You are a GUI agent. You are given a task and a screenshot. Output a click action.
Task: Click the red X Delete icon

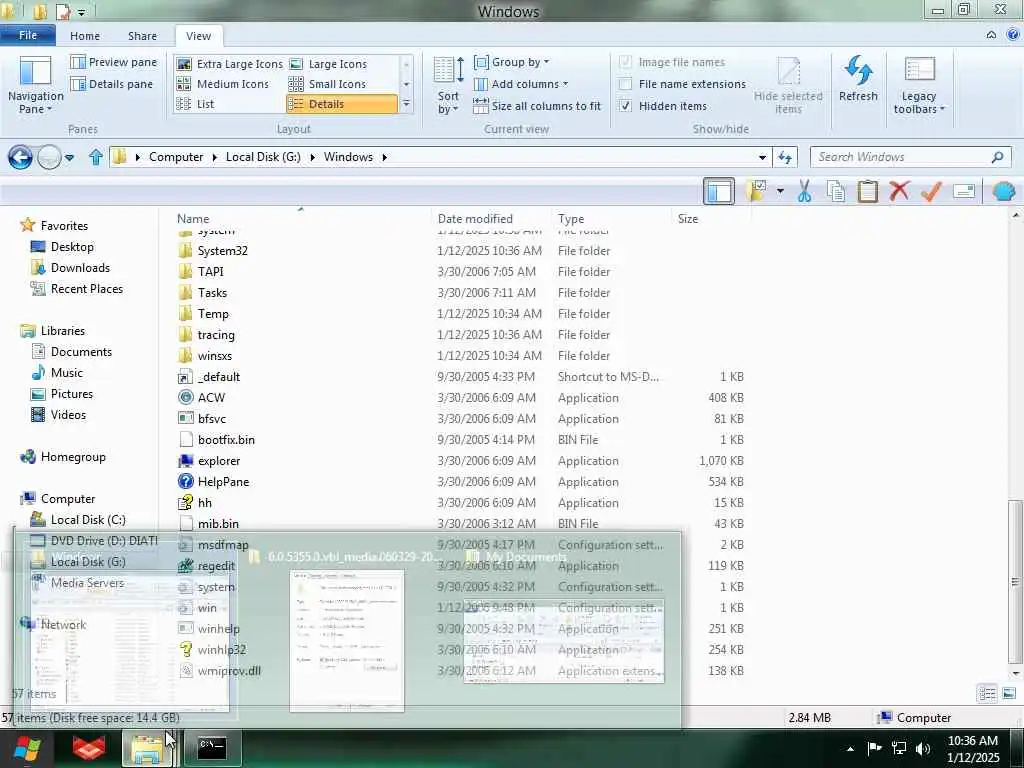899,191
